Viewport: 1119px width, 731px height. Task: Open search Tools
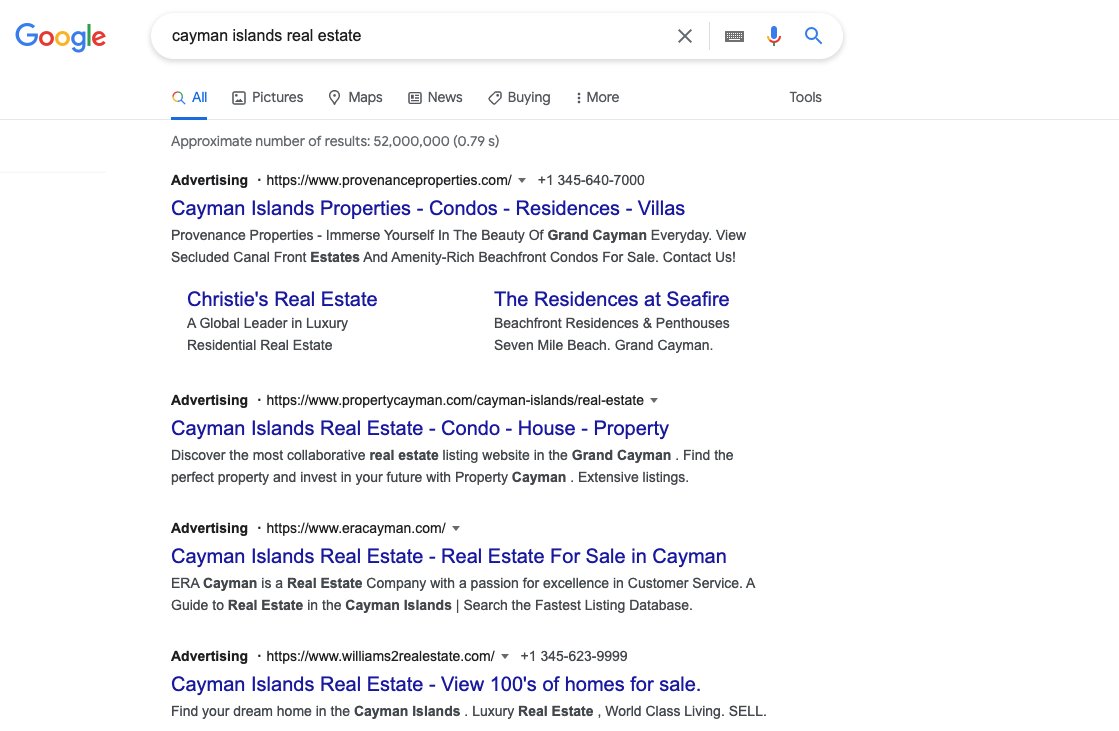pyautogui.click(x=805, y=97)
